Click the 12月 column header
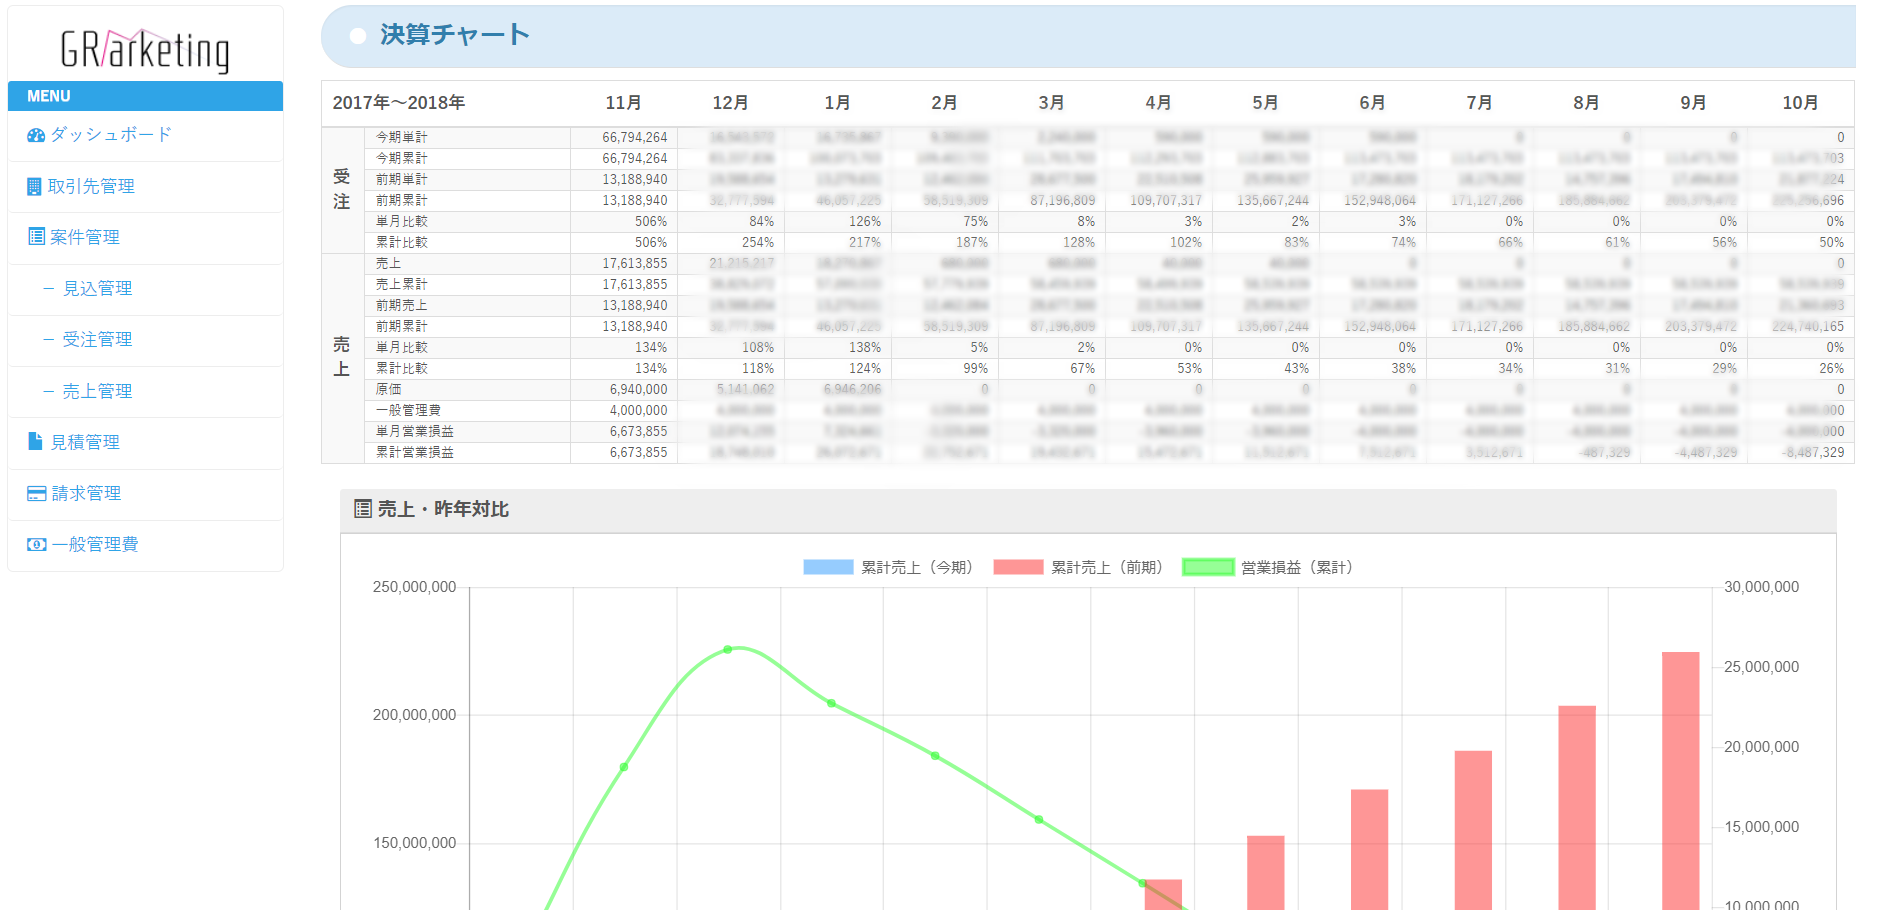 (730, 103)
